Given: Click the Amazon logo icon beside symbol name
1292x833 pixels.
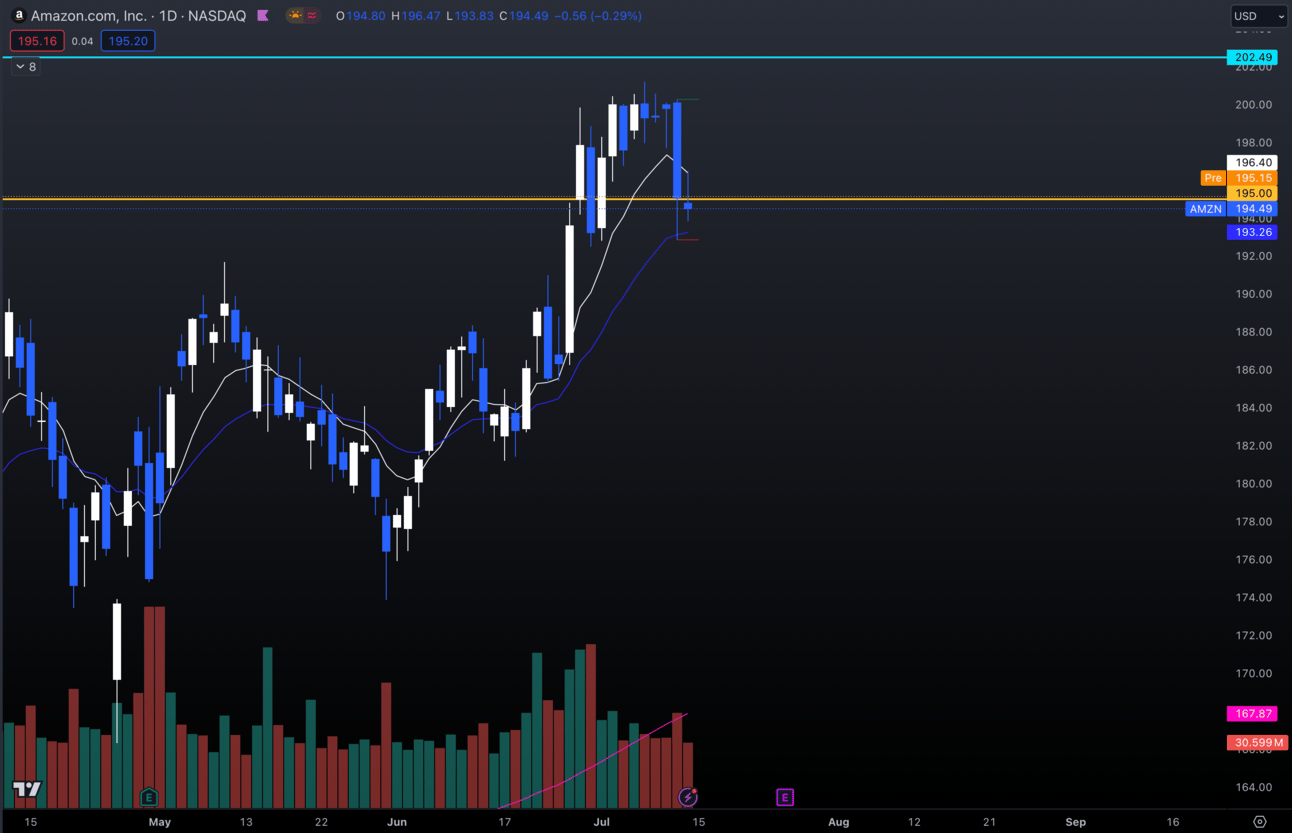Looking at the screenshot, I should pyautogui.click(x=18, y=16).
